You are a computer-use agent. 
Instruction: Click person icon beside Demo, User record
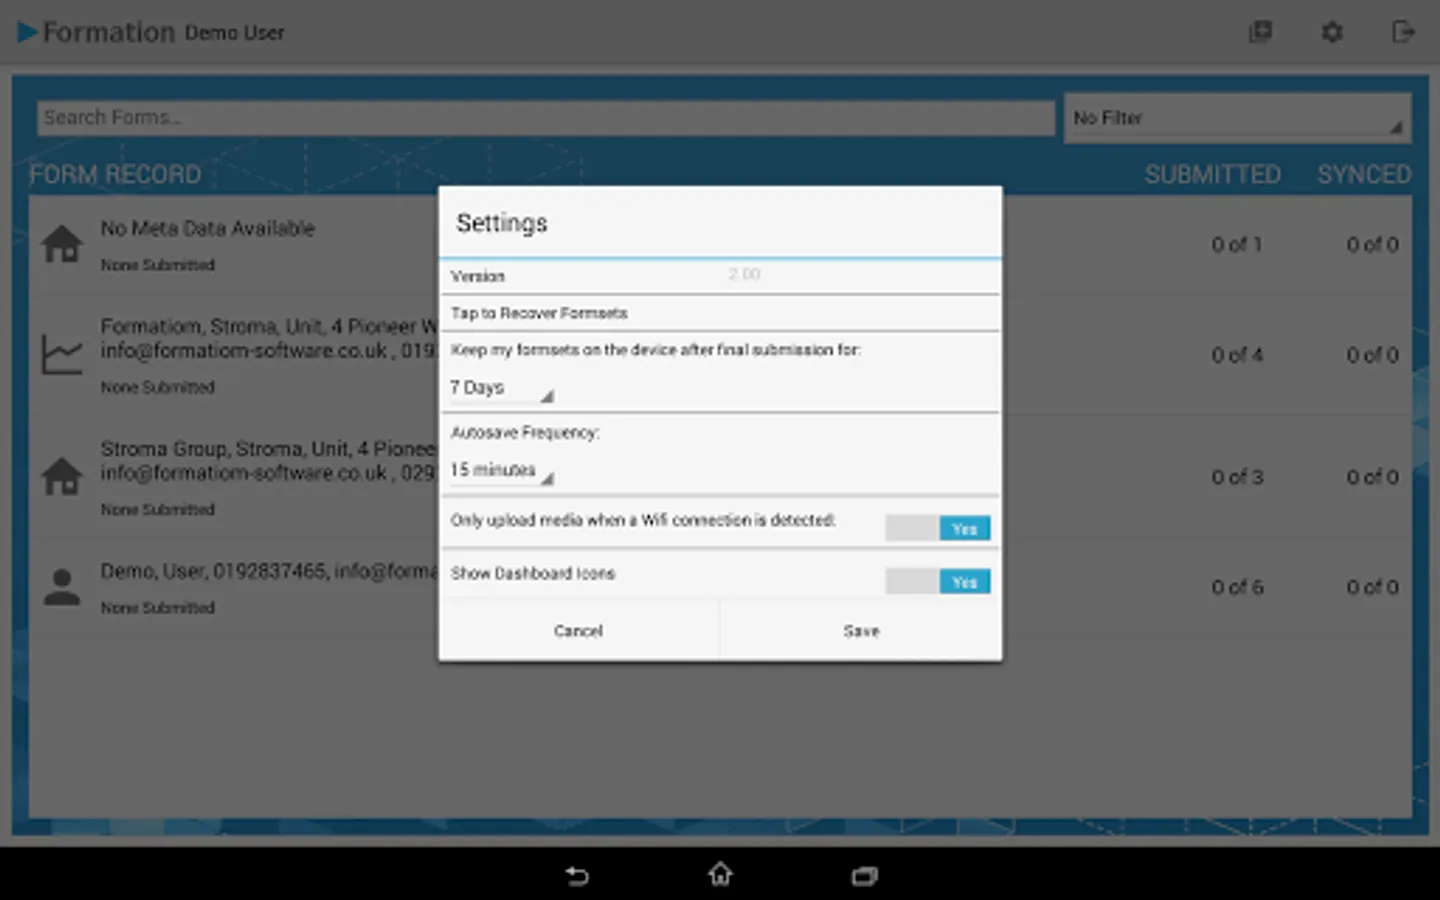point(62,587)
